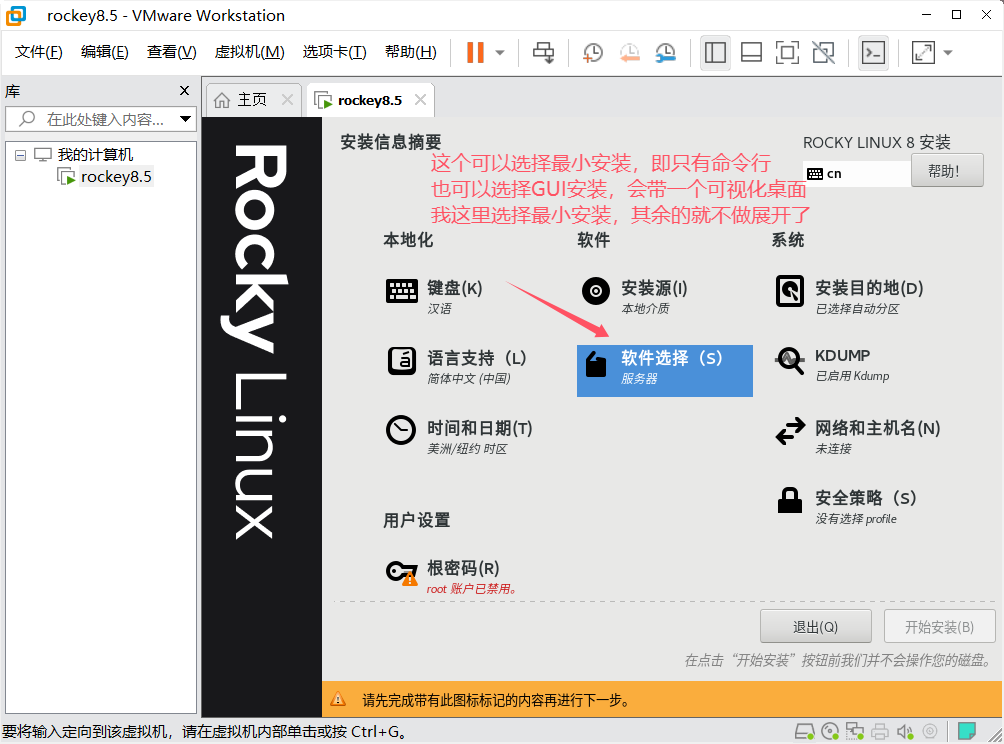Toggle the Unity mode icon
The width and height of the screenshot is (1004, 744).
pyautogui.click(x=823, y=52)
